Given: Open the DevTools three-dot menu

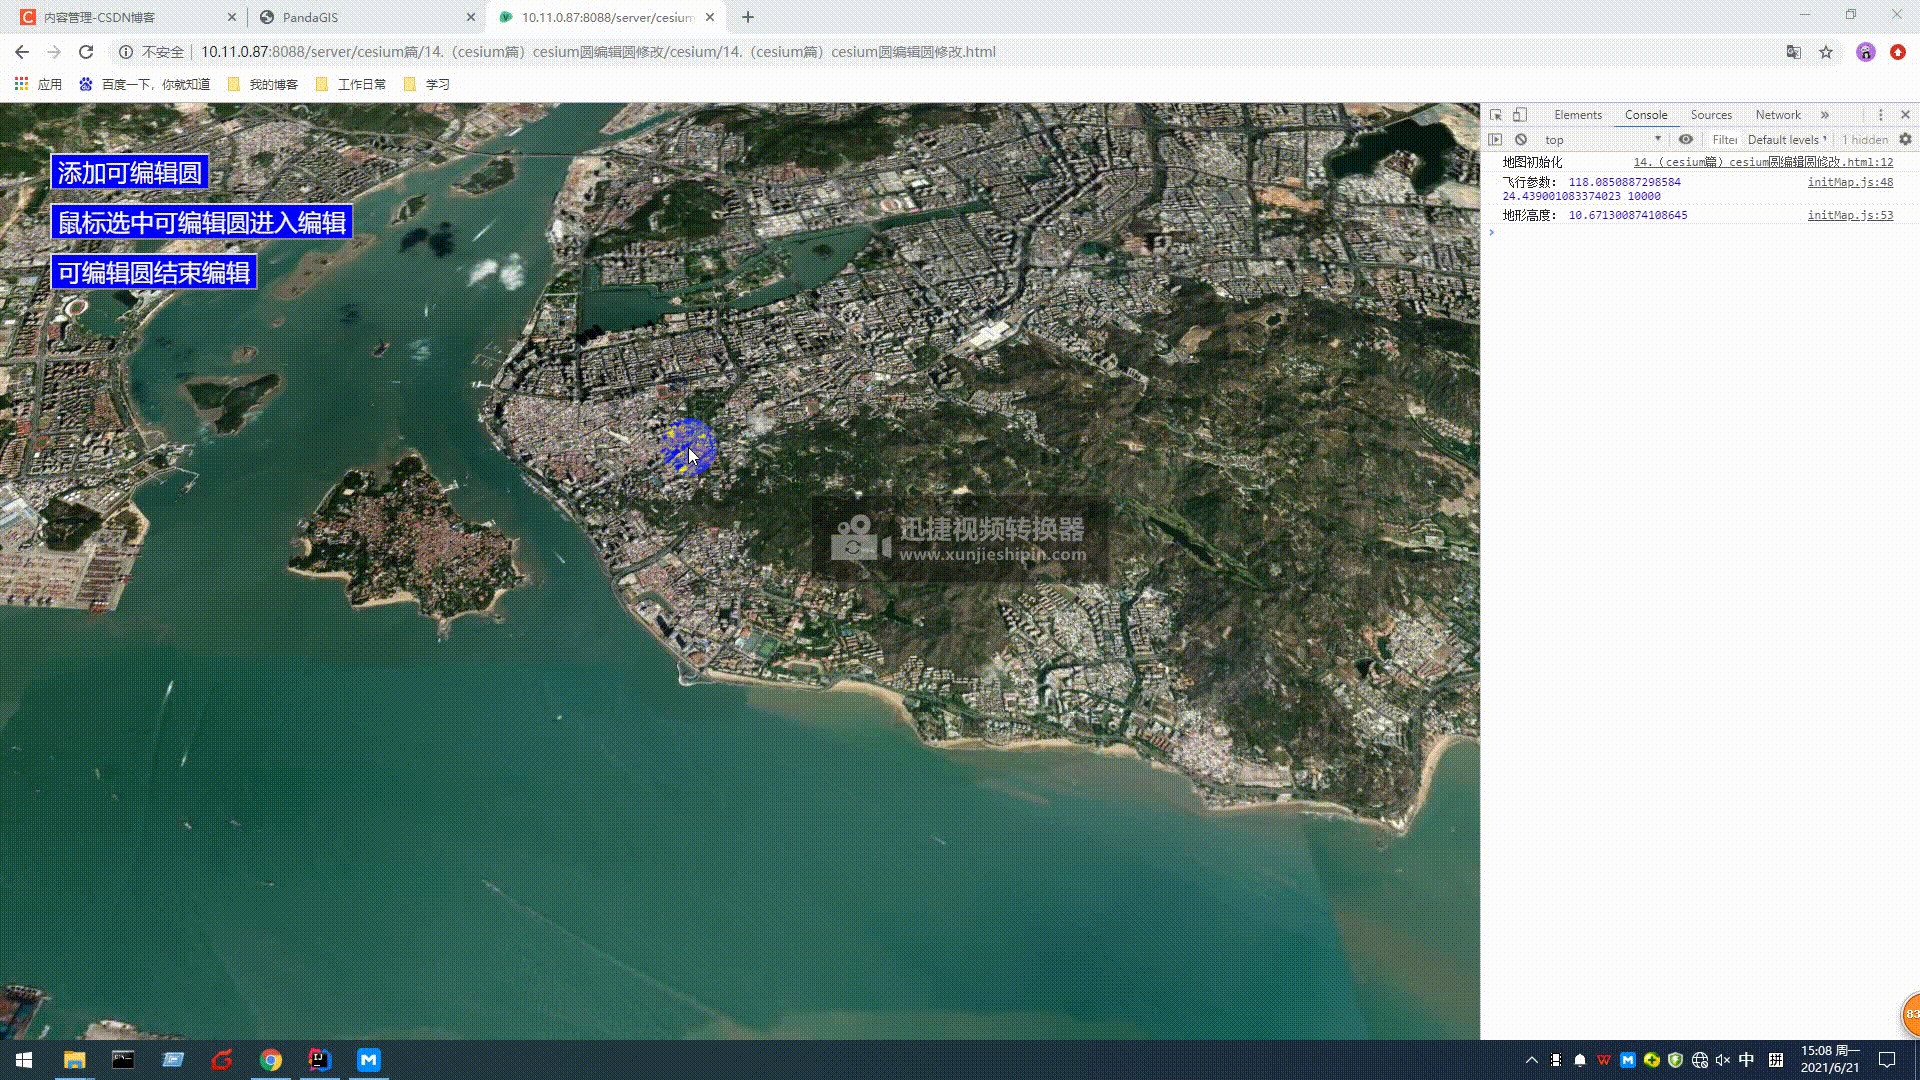Looking at the screenshot, I should (x=1880, y=115).
